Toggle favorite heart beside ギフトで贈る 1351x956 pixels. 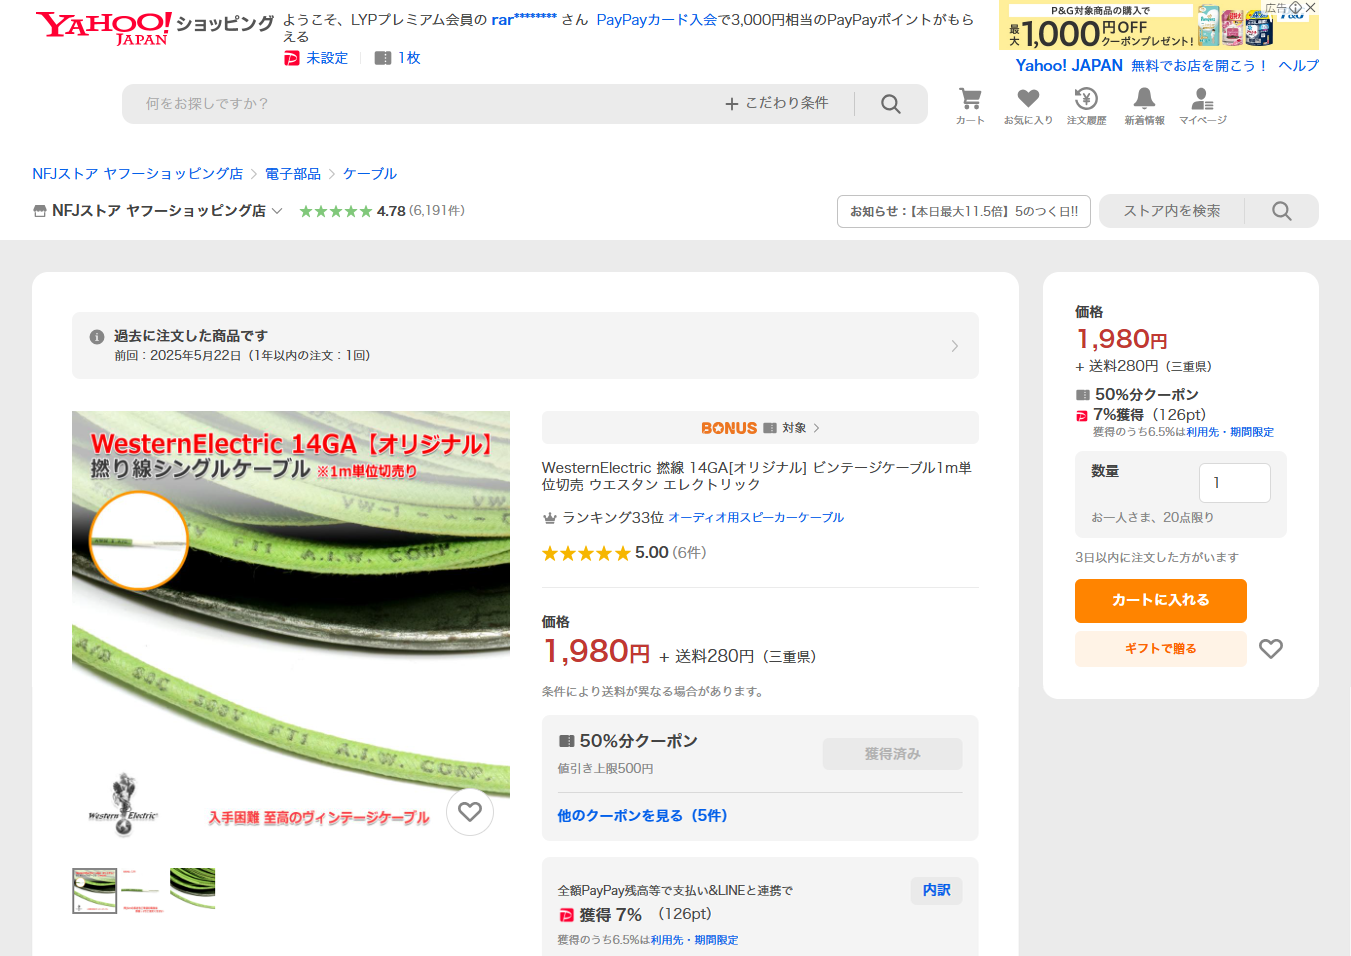click(x=1271, y=649)
